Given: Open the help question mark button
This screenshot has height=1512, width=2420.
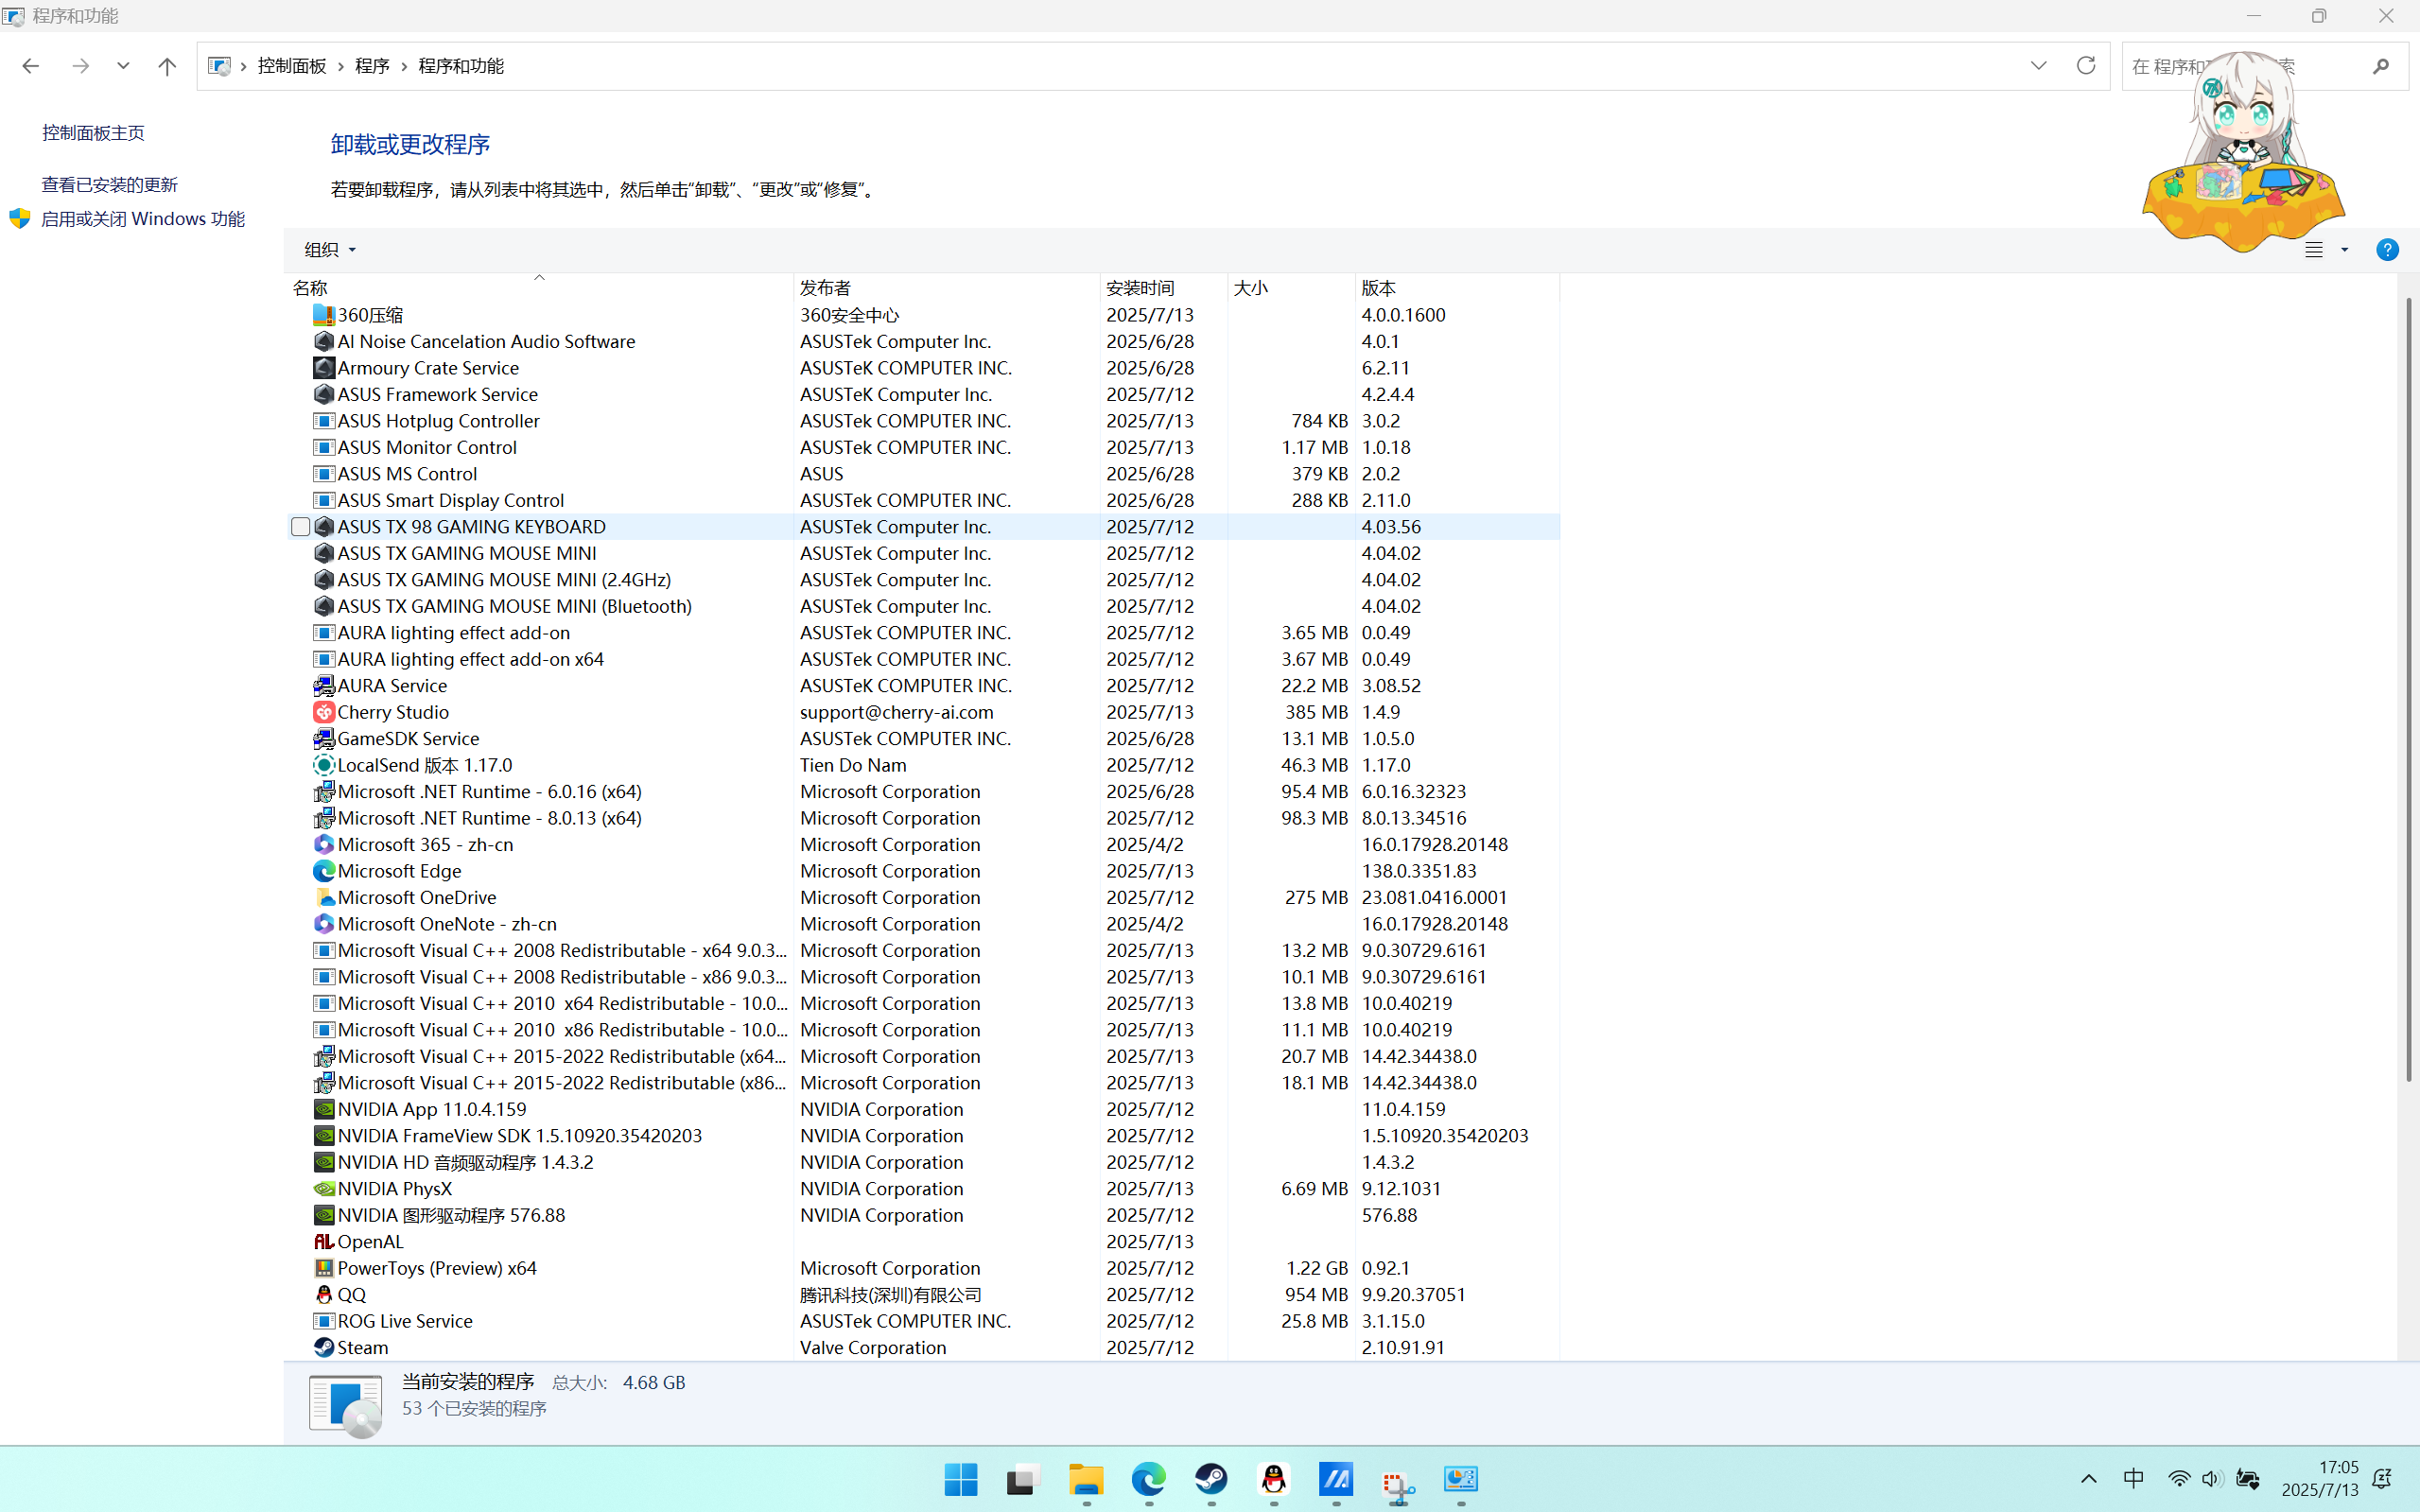Looking at the screenshot, I should 2387,250.
